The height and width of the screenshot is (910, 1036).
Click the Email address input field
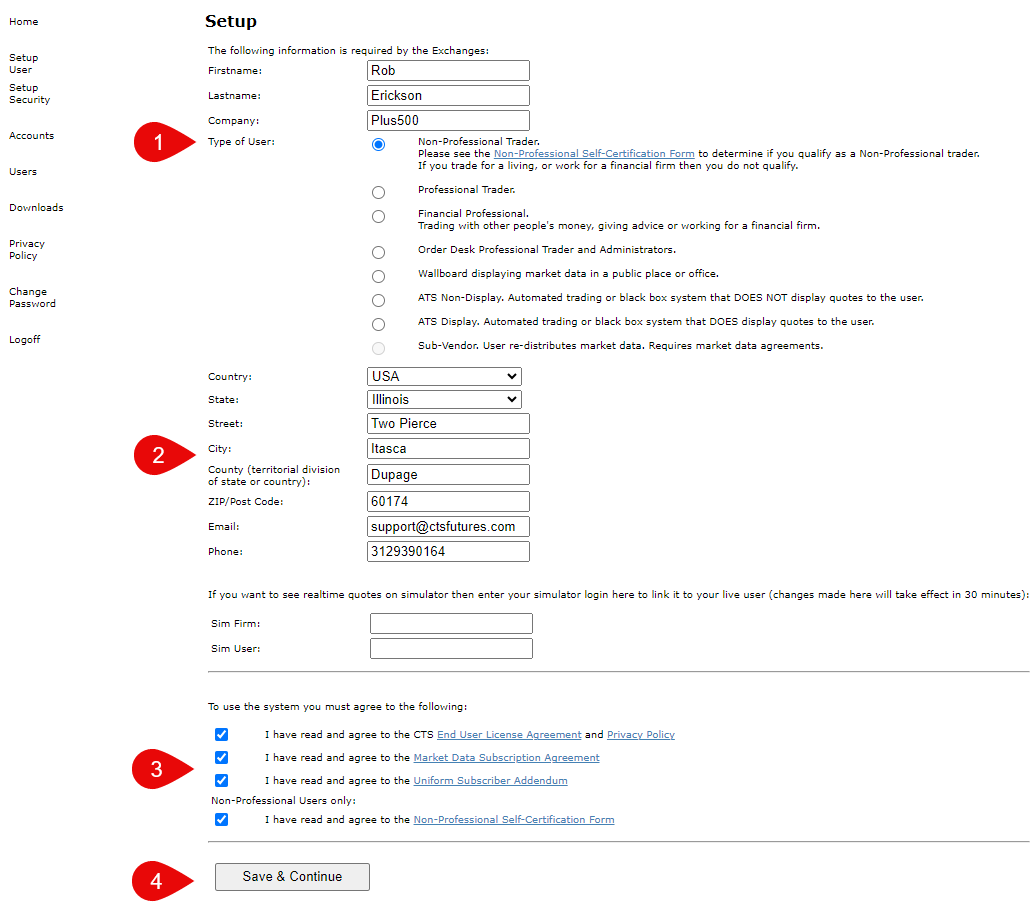[447, 526]
